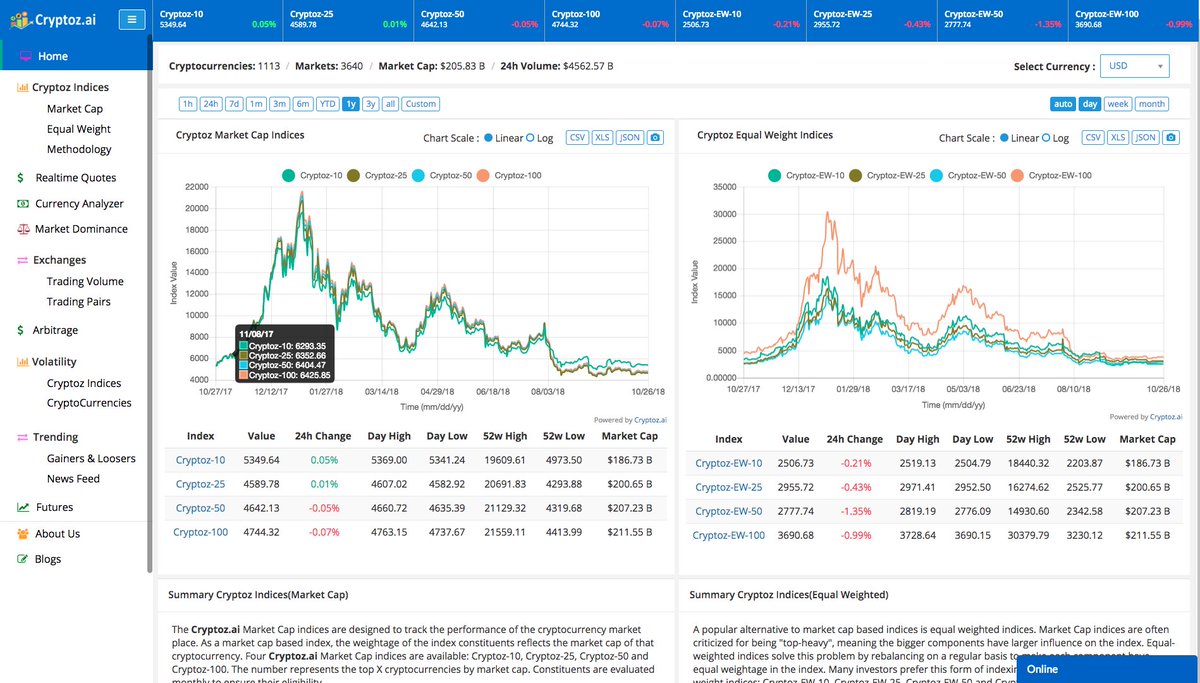This screenshot has height=683, width=1200.
Task: Click the Realtime Quotes dollar icon
Action: [21, 178]
